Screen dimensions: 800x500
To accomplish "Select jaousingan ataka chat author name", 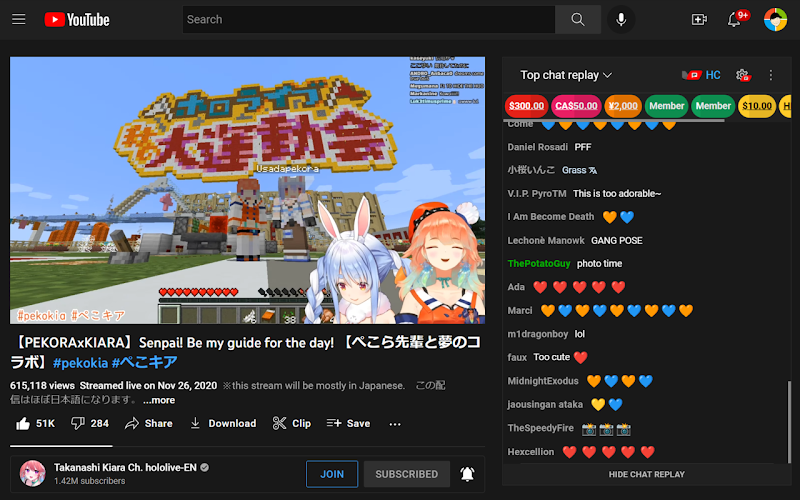I will point(545,405).
